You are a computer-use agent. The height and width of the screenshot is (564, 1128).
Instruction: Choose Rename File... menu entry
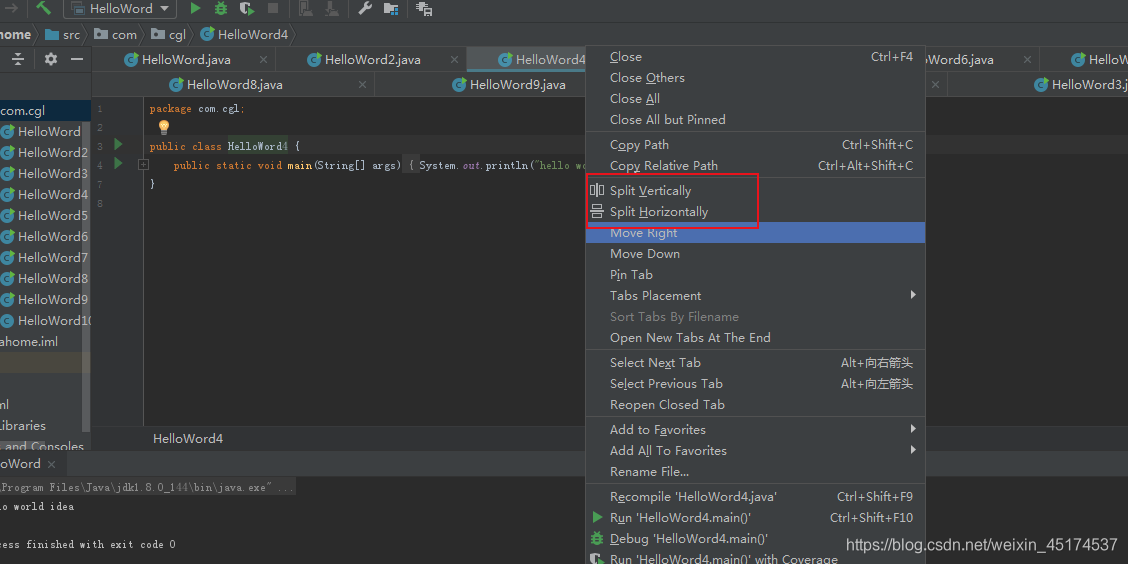click(x=755, y=471)
